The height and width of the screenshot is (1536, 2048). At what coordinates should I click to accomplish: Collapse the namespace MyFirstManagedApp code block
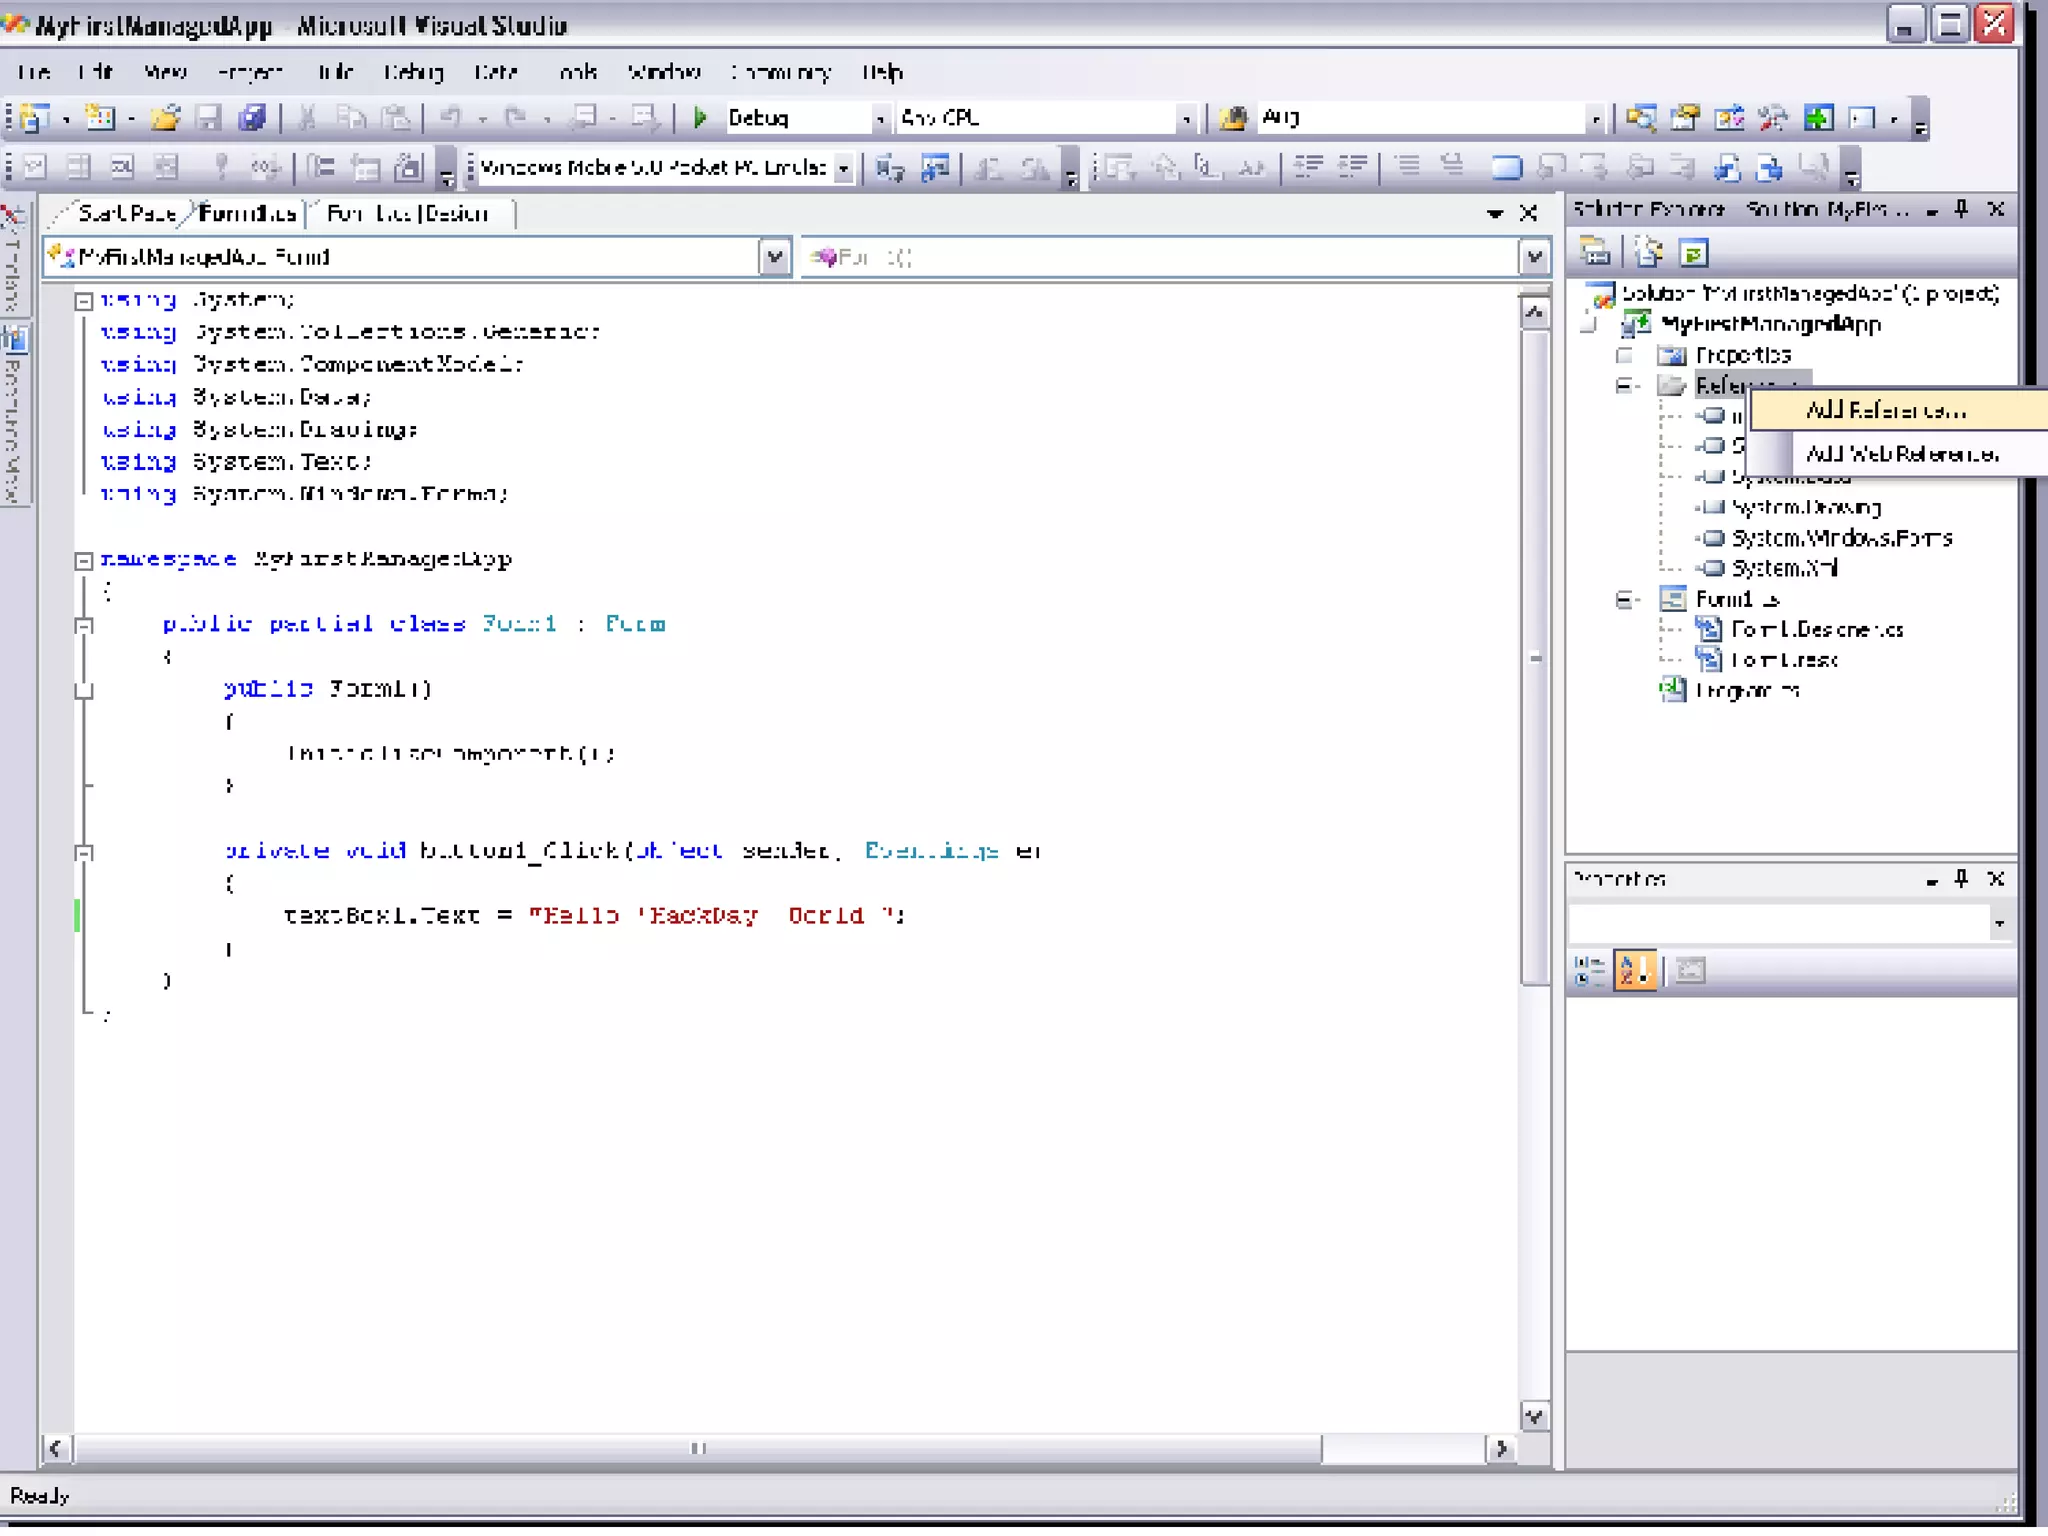pyautogui.click(x=84, y=560)
